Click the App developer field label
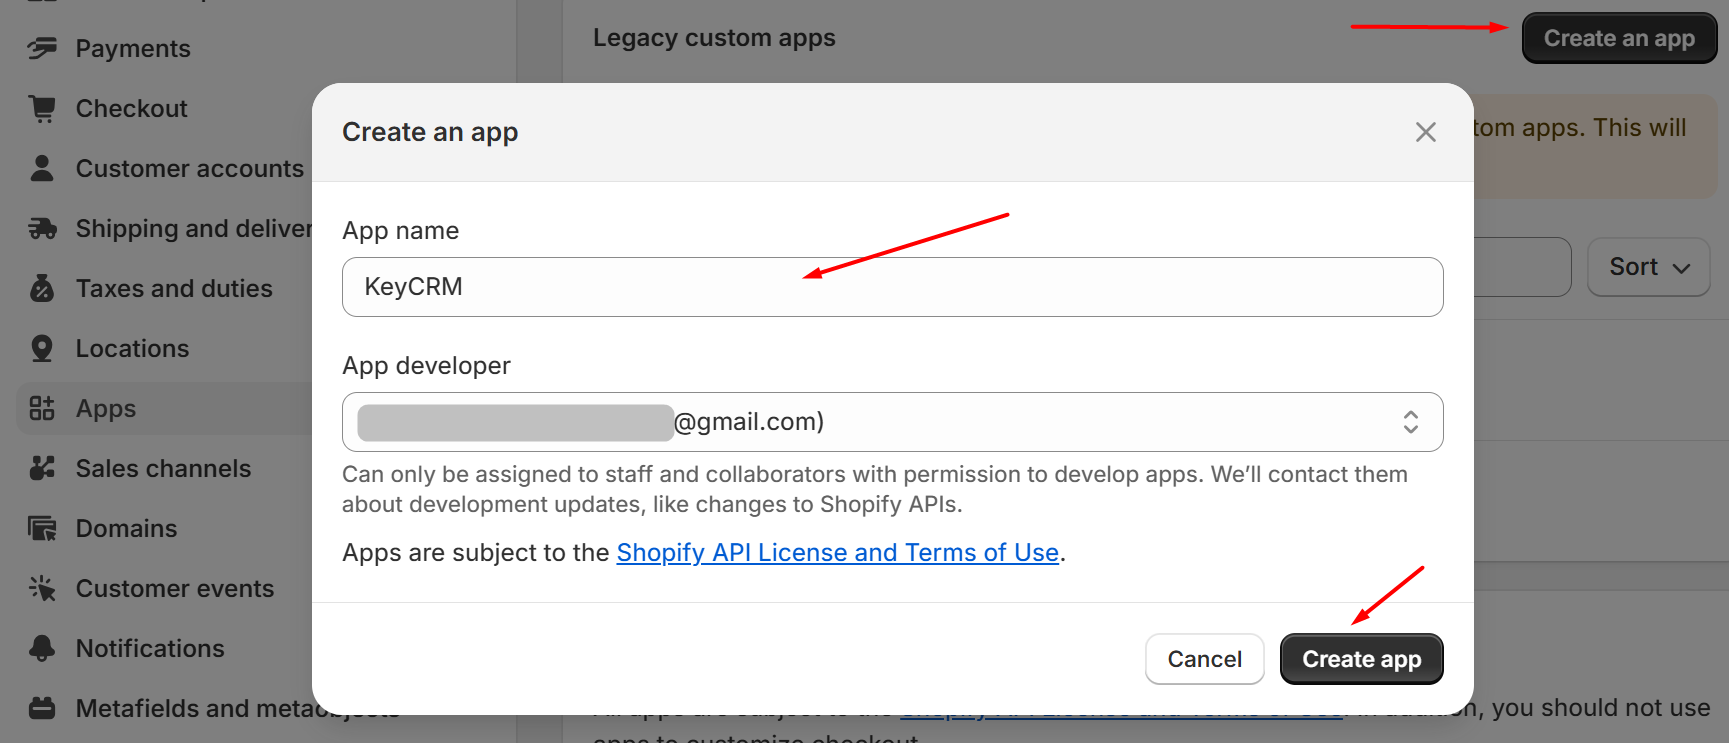Image resolution: width=1729 pixels, height=743 pixels. [426, 366]
